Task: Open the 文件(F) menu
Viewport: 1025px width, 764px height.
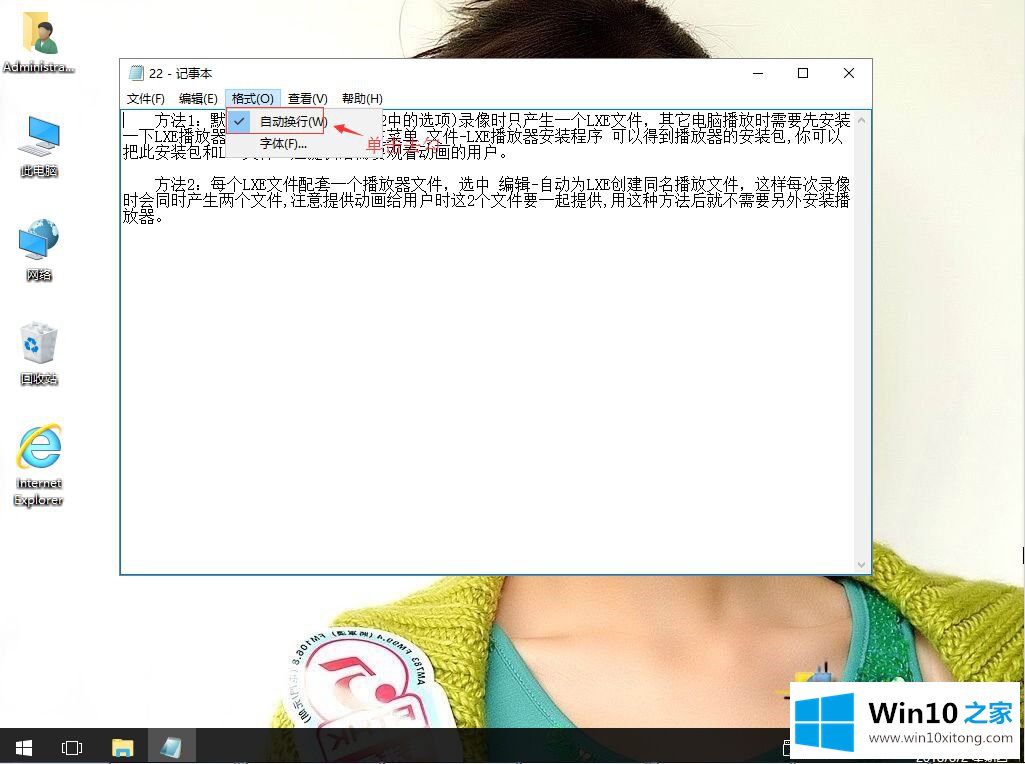Action: click(145, 99)
